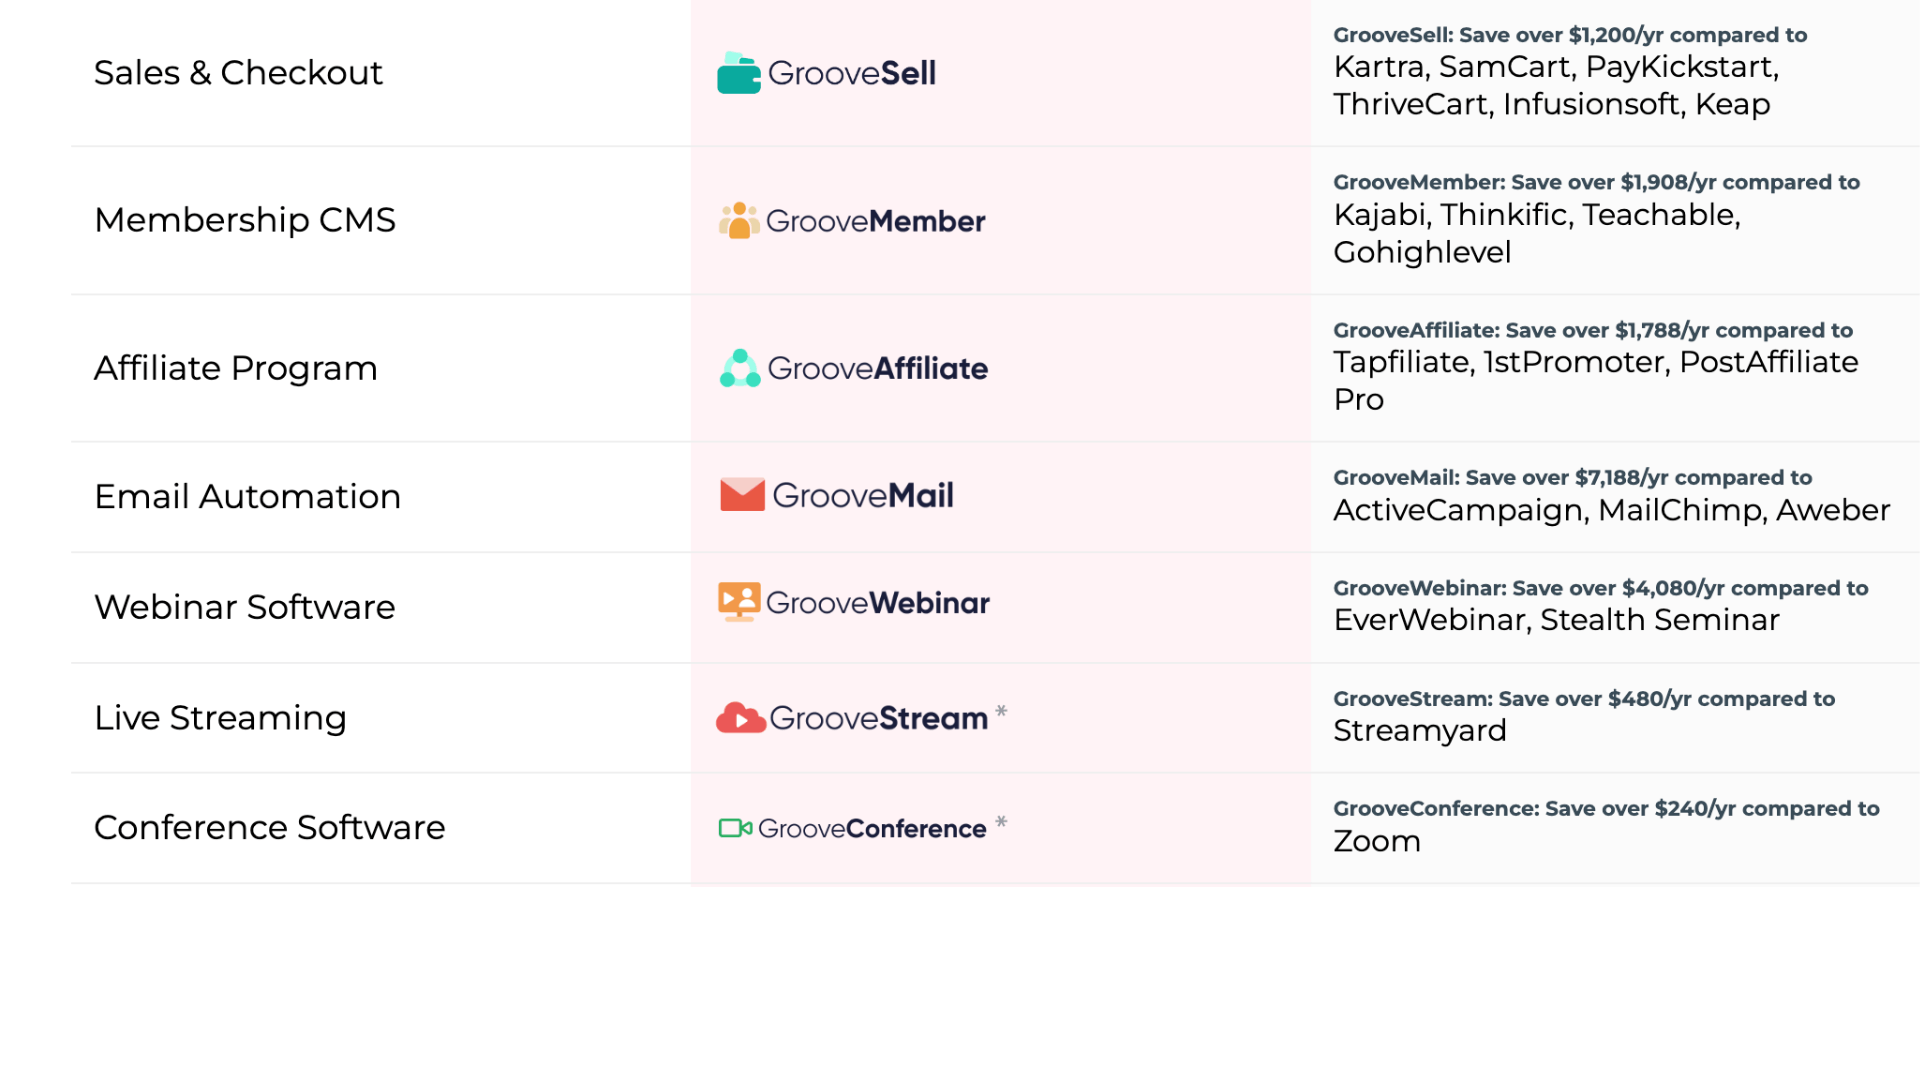Click 'Kajabi, Thinkific, Teachable' competitor list
This screenshot has width=1920, height=1080.
coord(1537,233)
